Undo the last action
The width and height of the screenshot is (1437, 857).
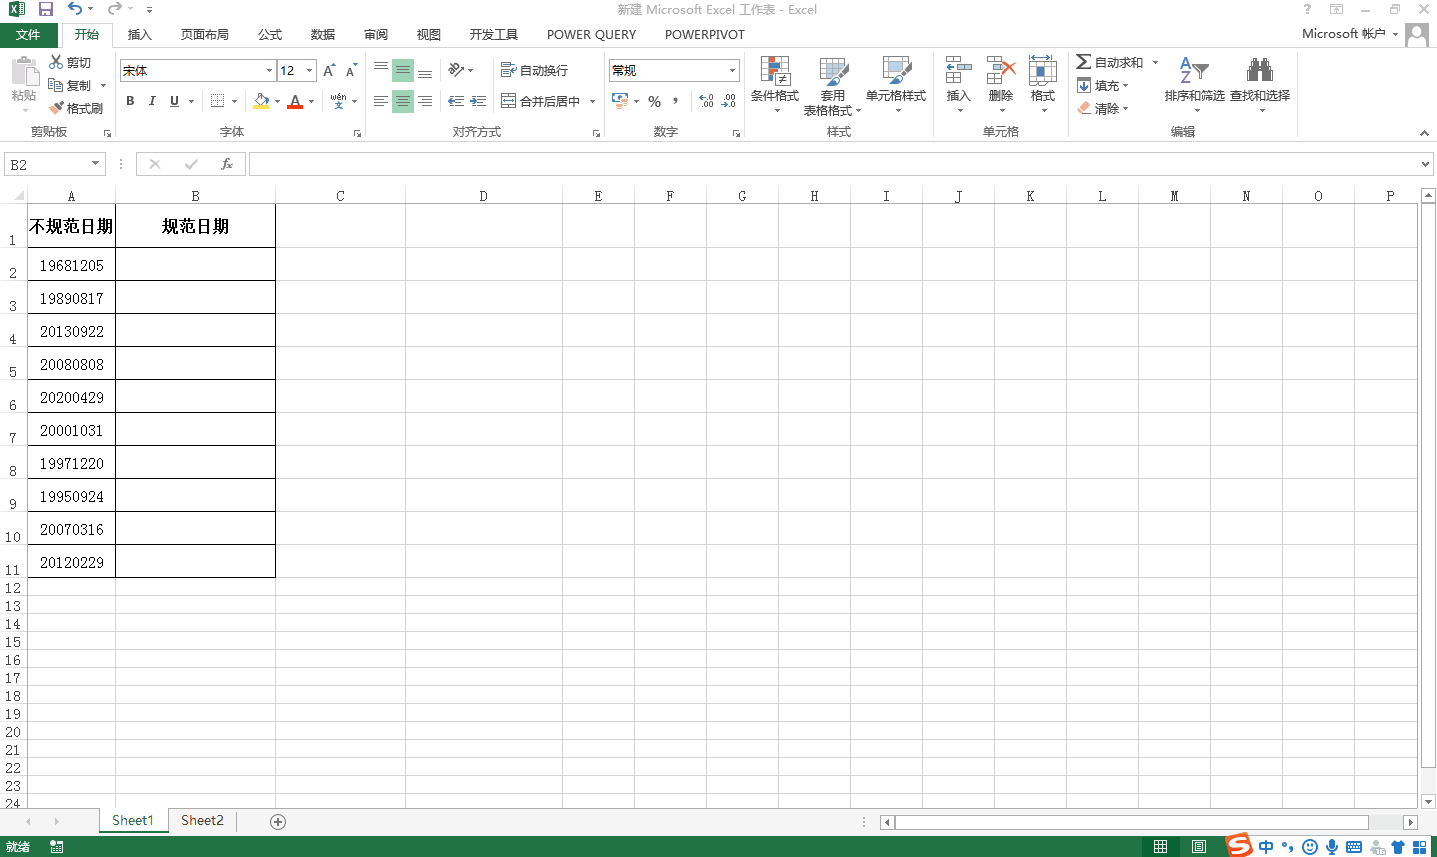click(x=75, y=10)
